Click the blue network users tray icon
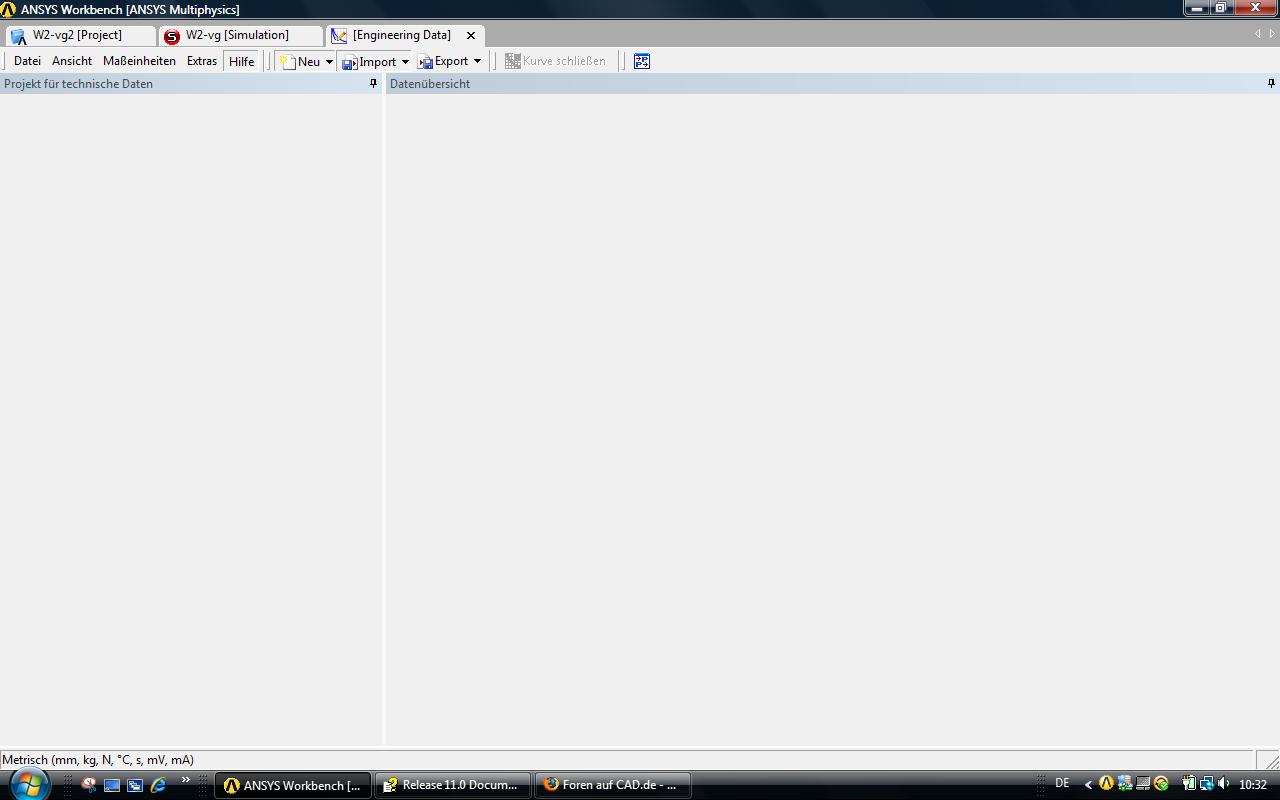The width and height of the screenshot is (1280, 800). click(1125, 784)
